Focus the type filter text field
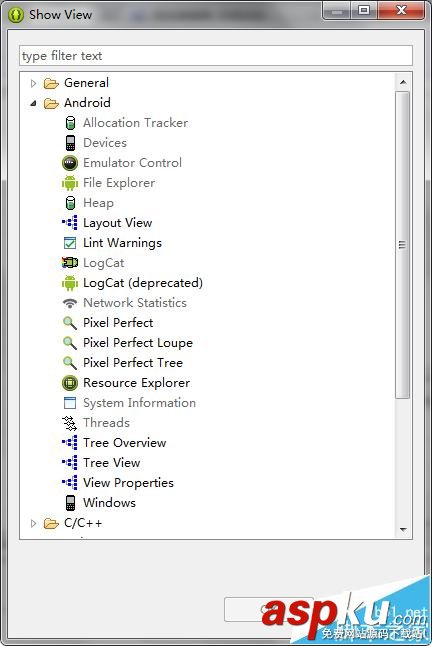Image resolution: width=432 pixels, height=646 pixels. pyautogui.click(x=216, y=56)
